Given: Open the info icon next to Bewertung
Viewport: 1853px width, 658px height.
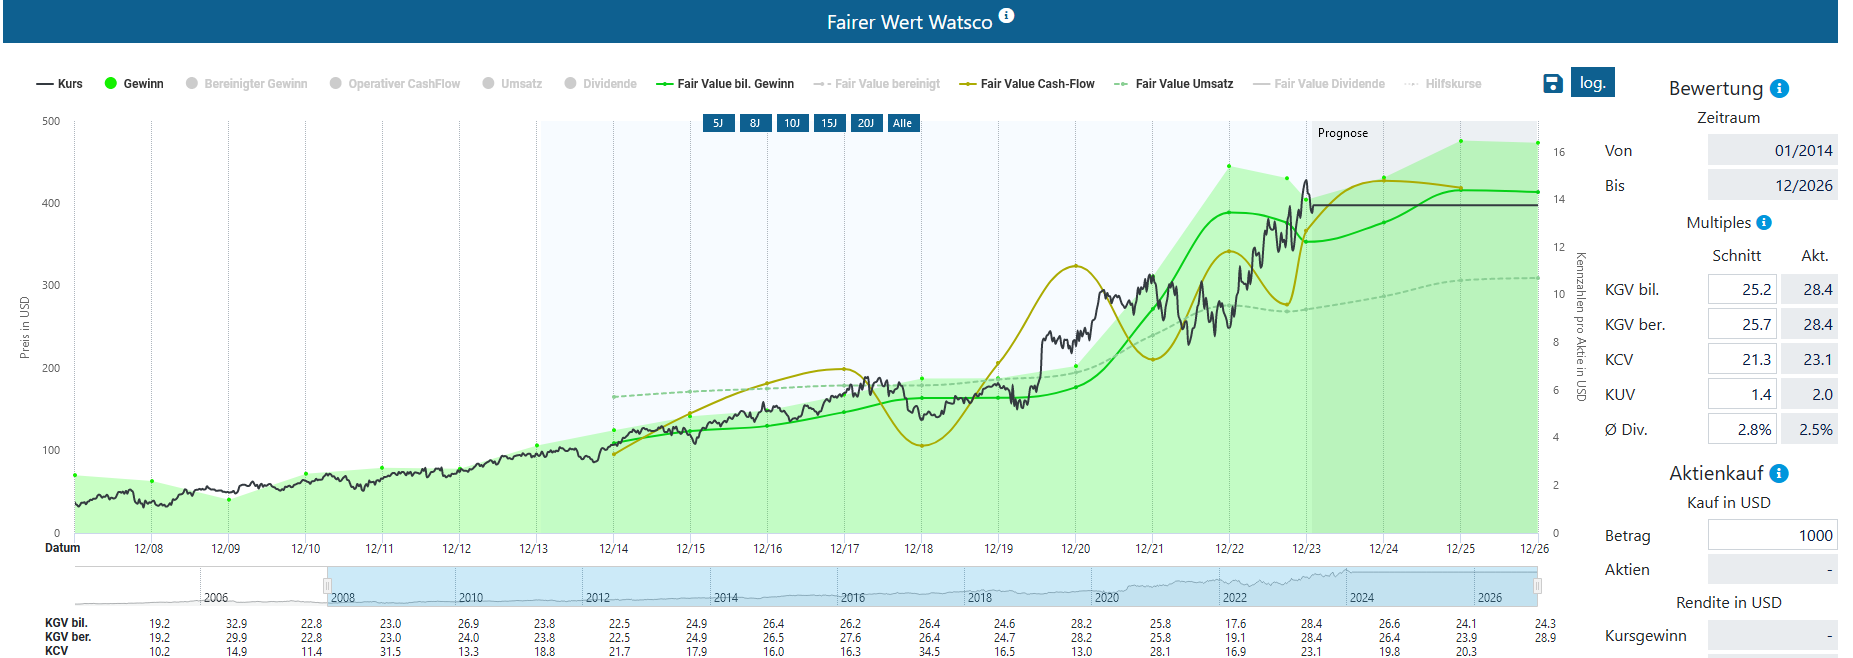Looking at the screenshot, I should pyautogui.click(x=1779, y=88).
